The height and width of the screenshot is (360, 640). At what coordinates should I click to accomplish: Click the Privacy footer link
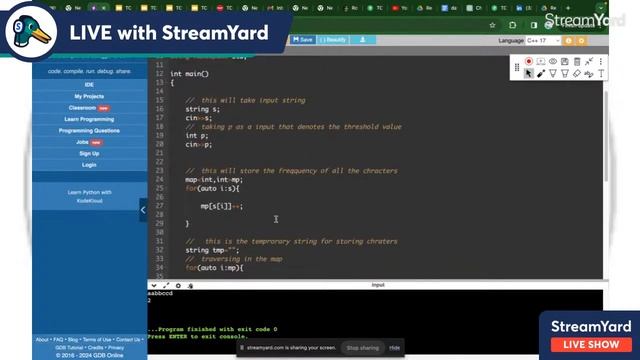click(x=116, y=348)
